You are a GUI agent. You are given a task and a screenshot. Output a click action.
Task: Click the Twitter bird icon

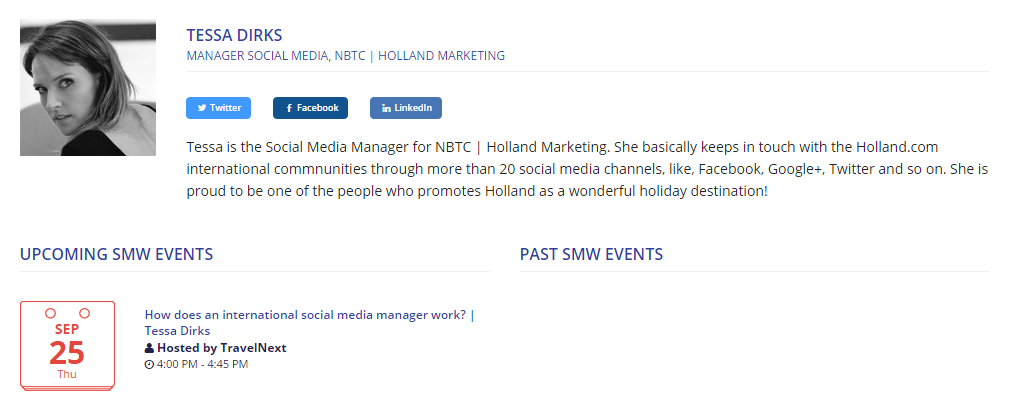pos(202,108)
